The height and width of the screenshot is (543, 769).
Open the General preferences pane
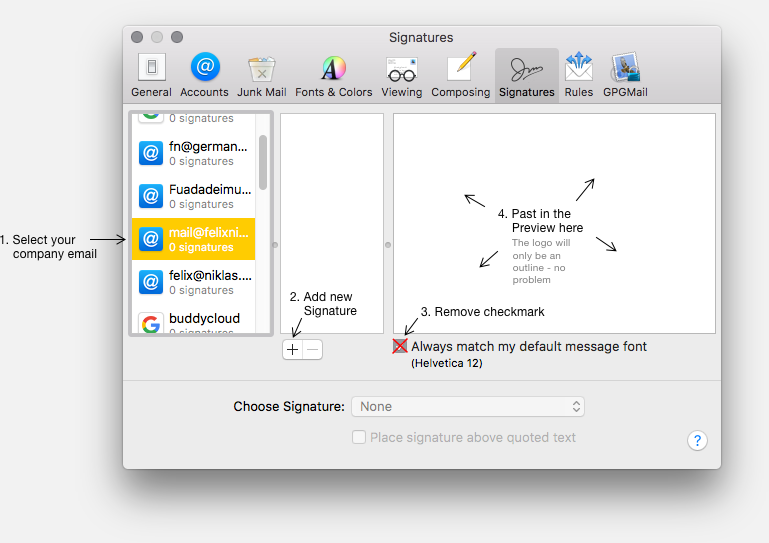point(151,75)
